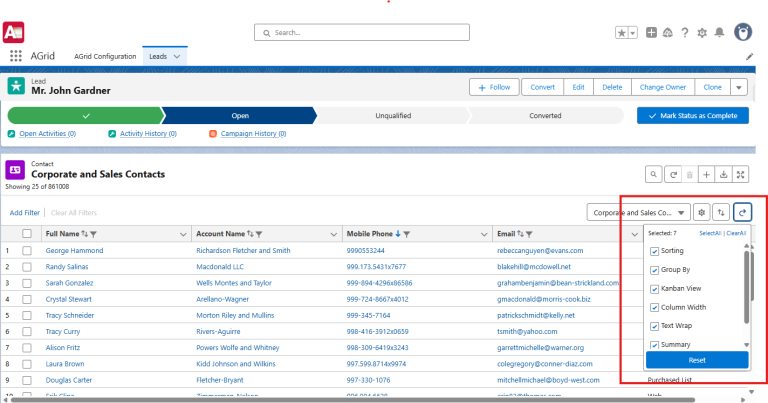Click the Mobile Phone descending sort arrow
768x403 pixels.
pyautogui.click(x=398, y=234)
